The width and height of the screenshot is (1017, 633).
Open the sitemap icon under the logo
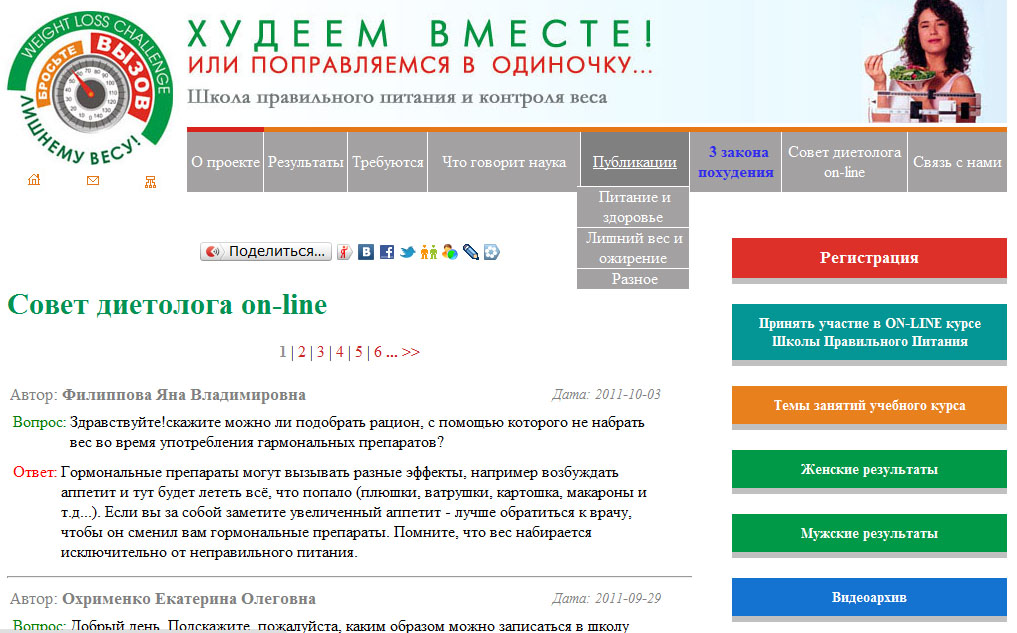[x=150, y=182]
